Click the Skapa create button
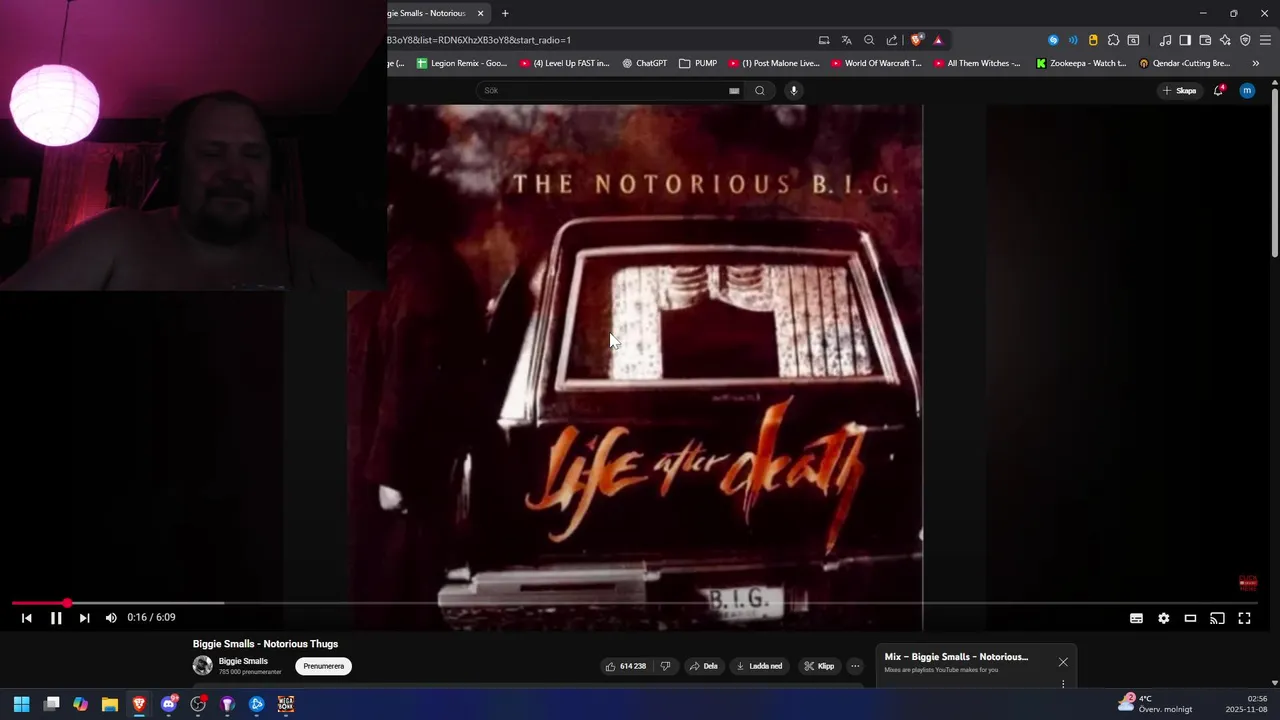Screen dimensions: 1280x720 [x=1179, y=91]
